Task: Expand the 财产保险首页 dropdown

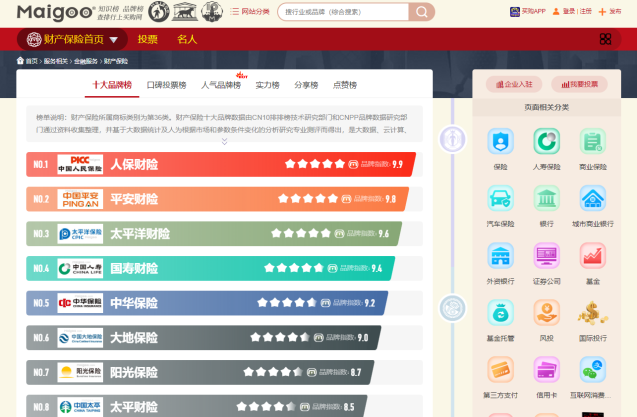Action: click(x=72, y=39)
